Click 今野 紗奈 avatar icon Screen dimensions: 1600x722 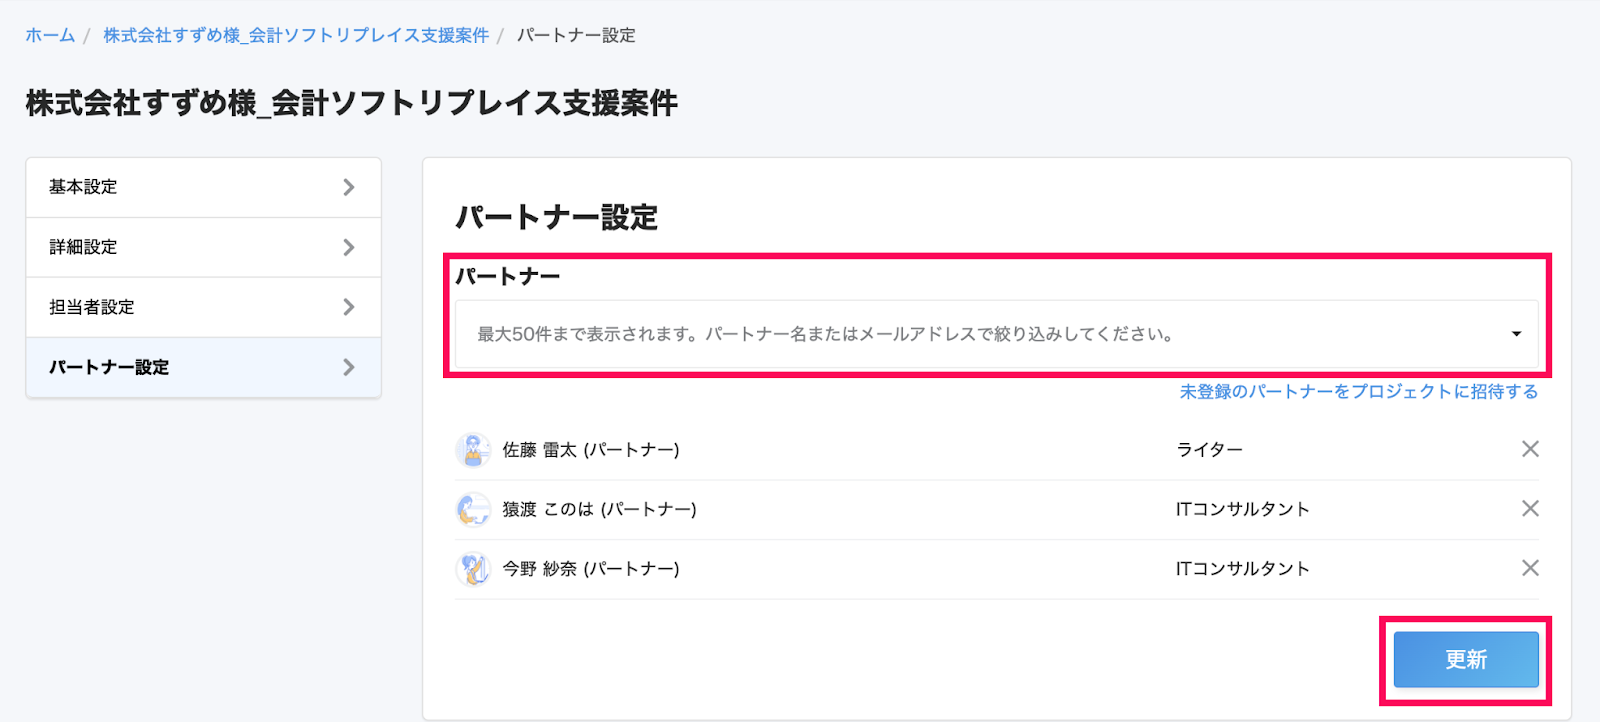(x=472, y=569)
